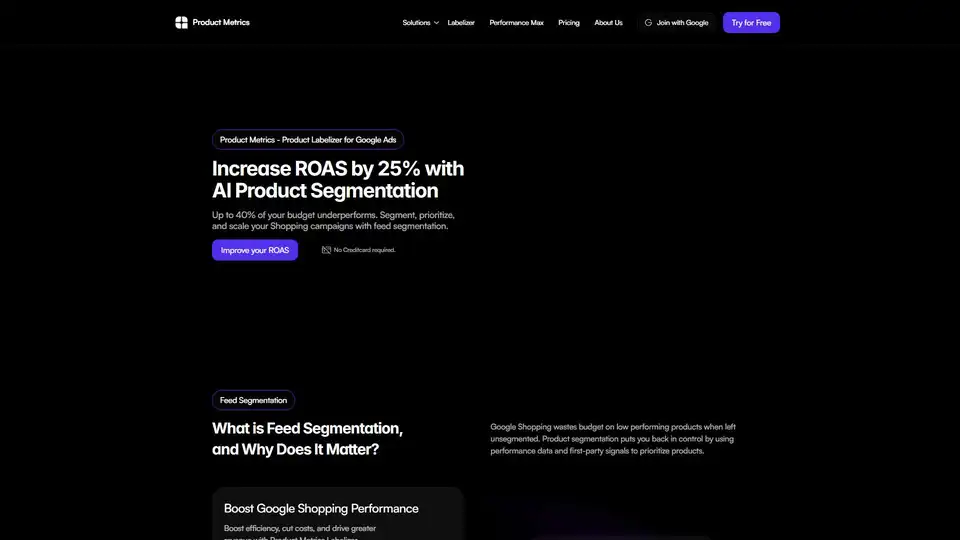Click the Try for Free button
This screenshot has width=960, height=540.
pyautogui.click(x=751, y=23)
